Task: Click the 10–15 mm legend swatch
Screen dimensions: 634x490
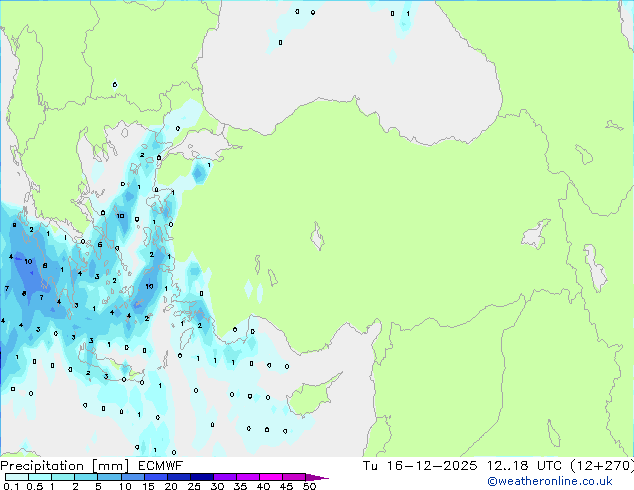Action: (132, 477)
